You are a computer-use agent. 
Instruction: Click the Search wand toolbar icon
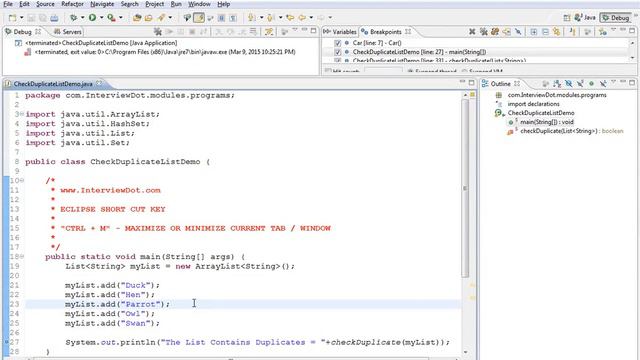coord(162,18)
